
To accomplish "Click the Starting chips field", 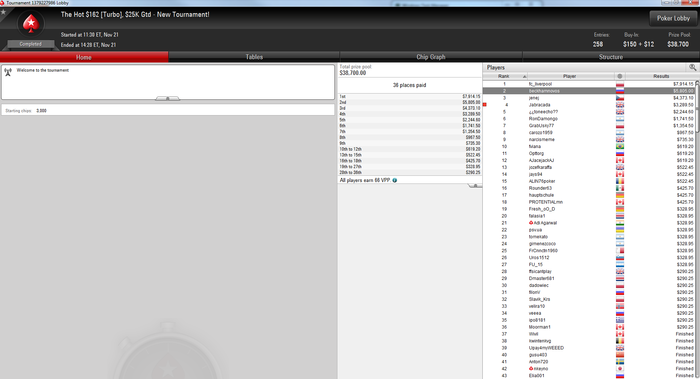I will (168, 110).
